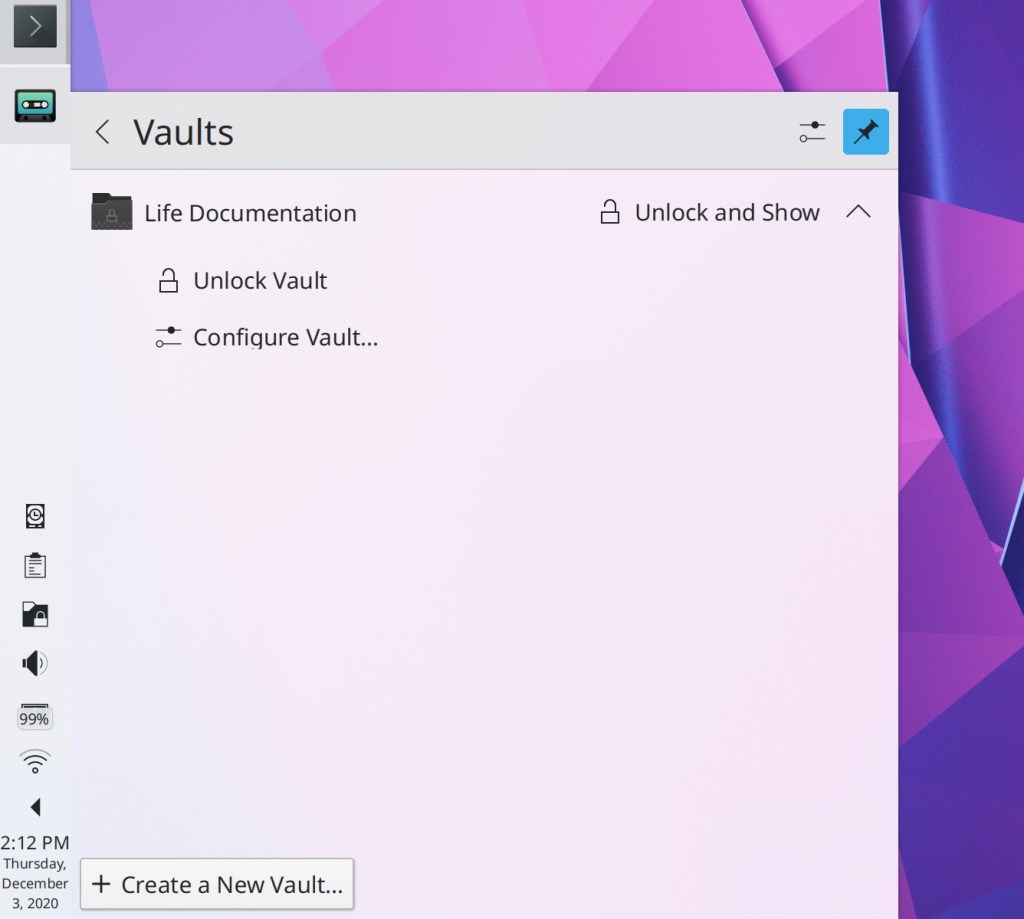The width and height of the screenshot is (1024, 919).
Task: Collapse the Life Documentation vault options
Action: [x=858, y=212]
